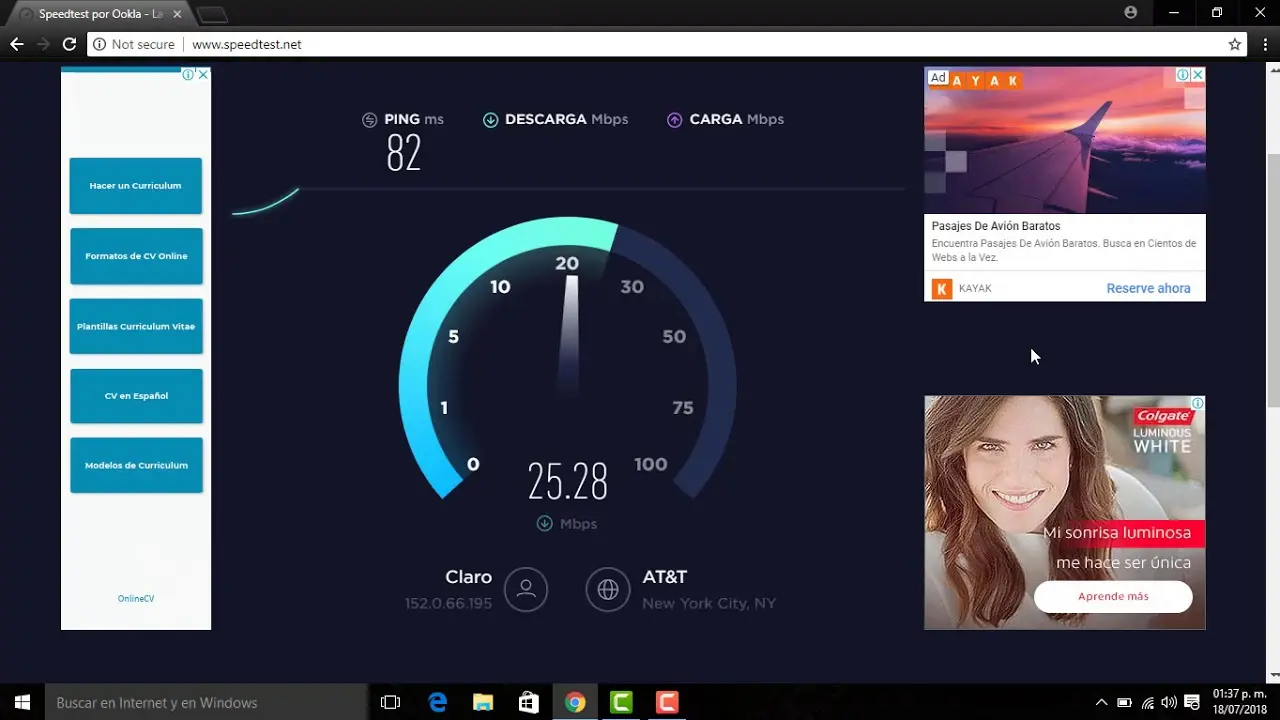Open the Microsoft Store taskbar icon
Viewport: 1280px width, 720px height.
click(528, 702)
